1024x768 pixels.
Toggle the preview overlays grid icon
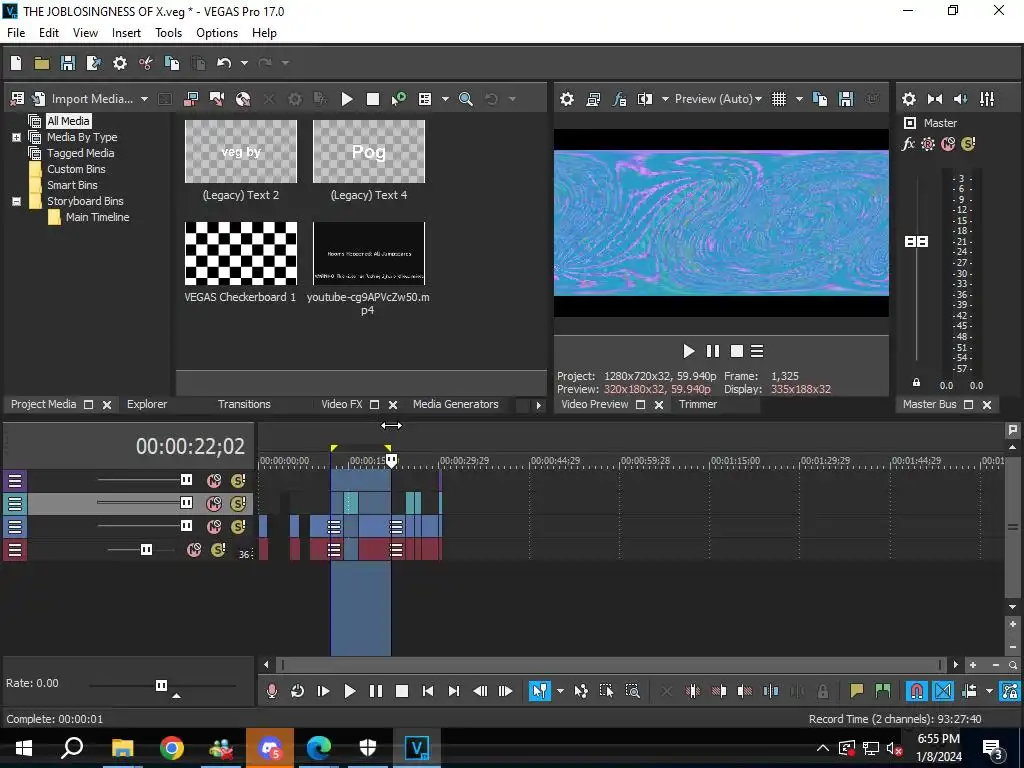coord(778,99)
